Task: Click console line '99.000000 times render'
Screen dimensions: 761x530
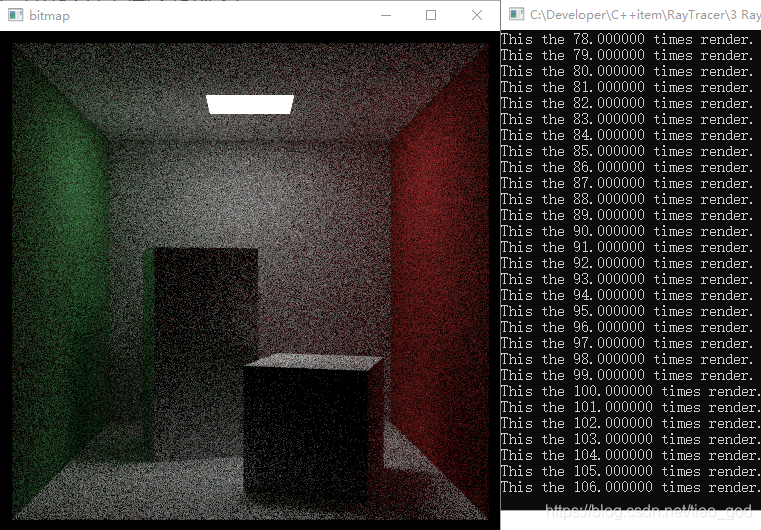Action: (x=627, y=376)
